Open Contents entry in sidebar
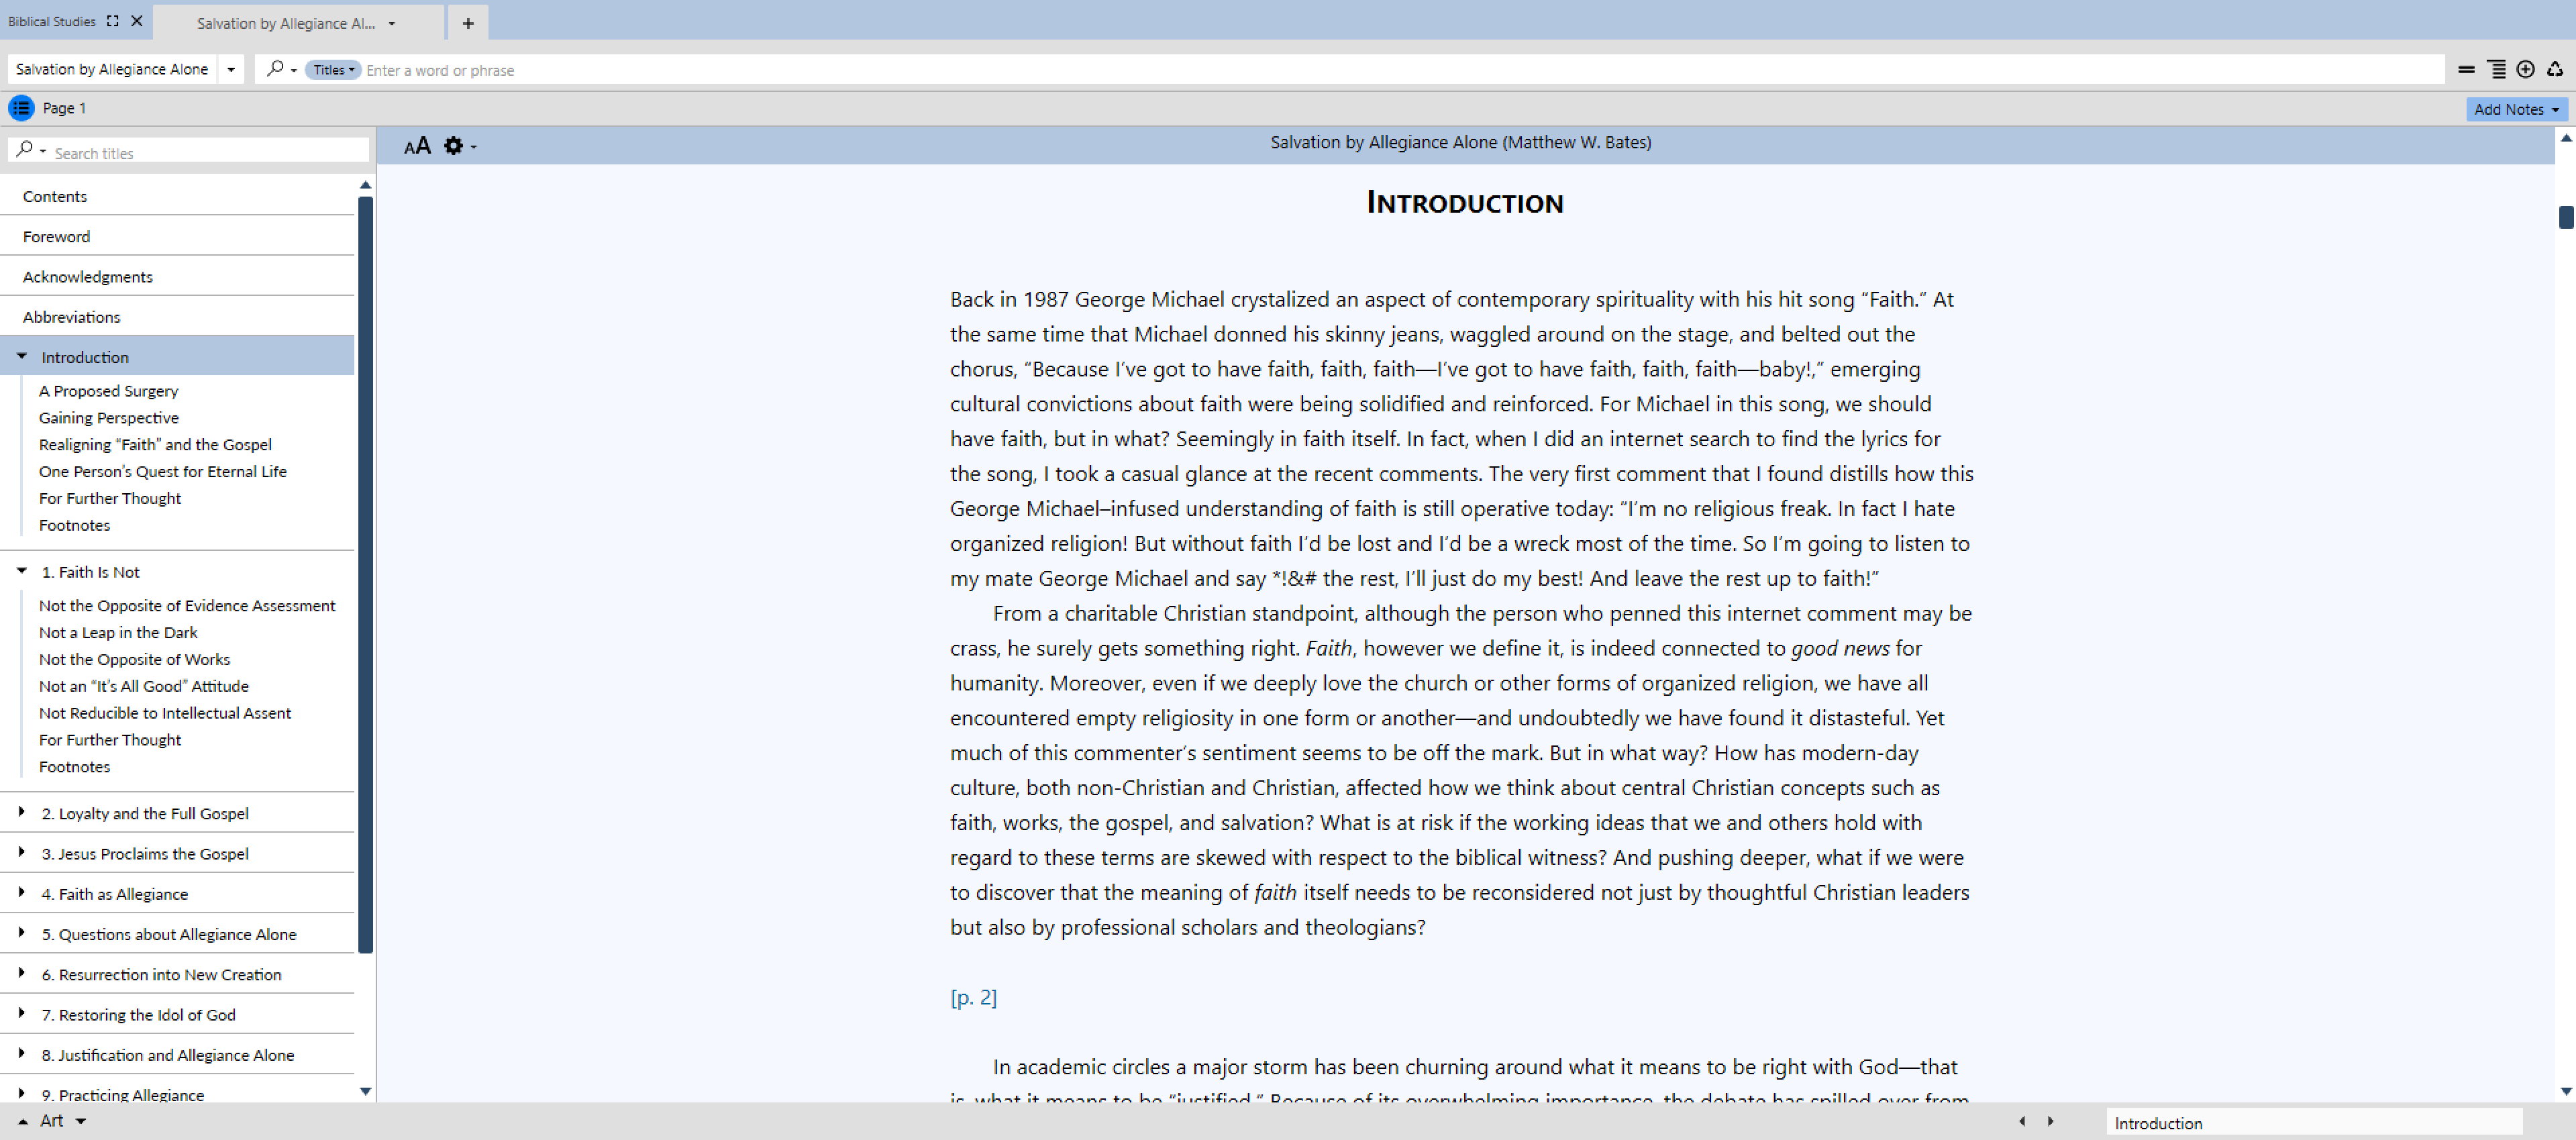 coord(178,196)
